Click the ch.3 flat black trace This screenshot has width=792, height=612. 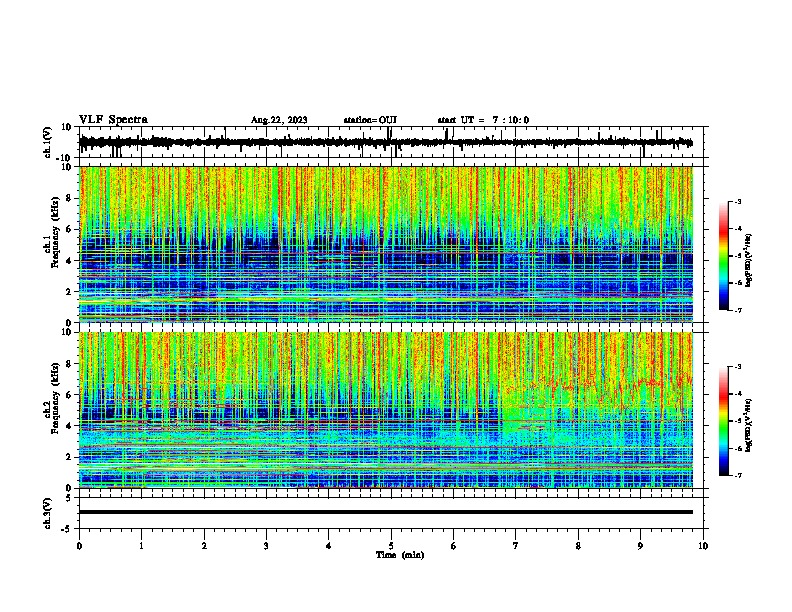385,512
